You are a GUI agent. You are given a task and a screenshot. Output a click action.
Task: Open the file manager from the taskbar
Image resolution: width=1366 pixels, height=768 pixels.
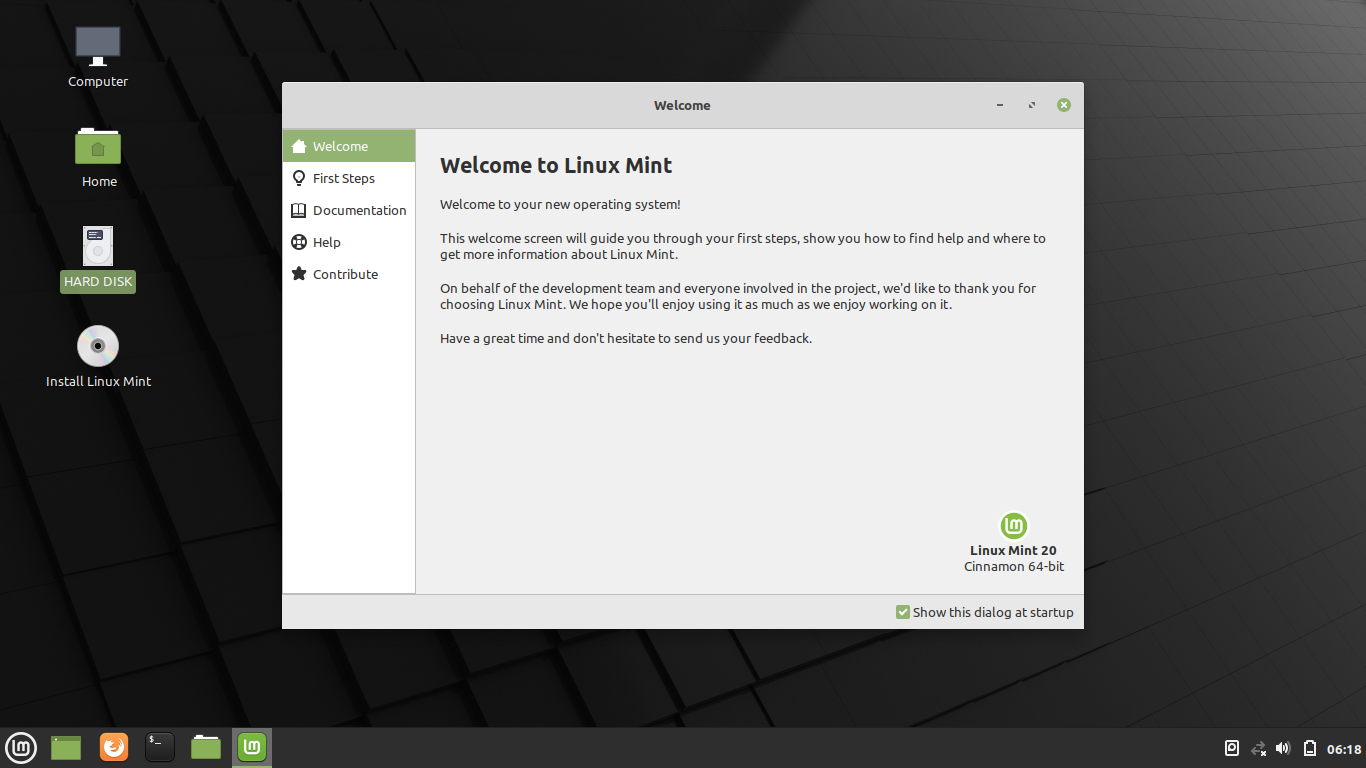click(205, 747)
